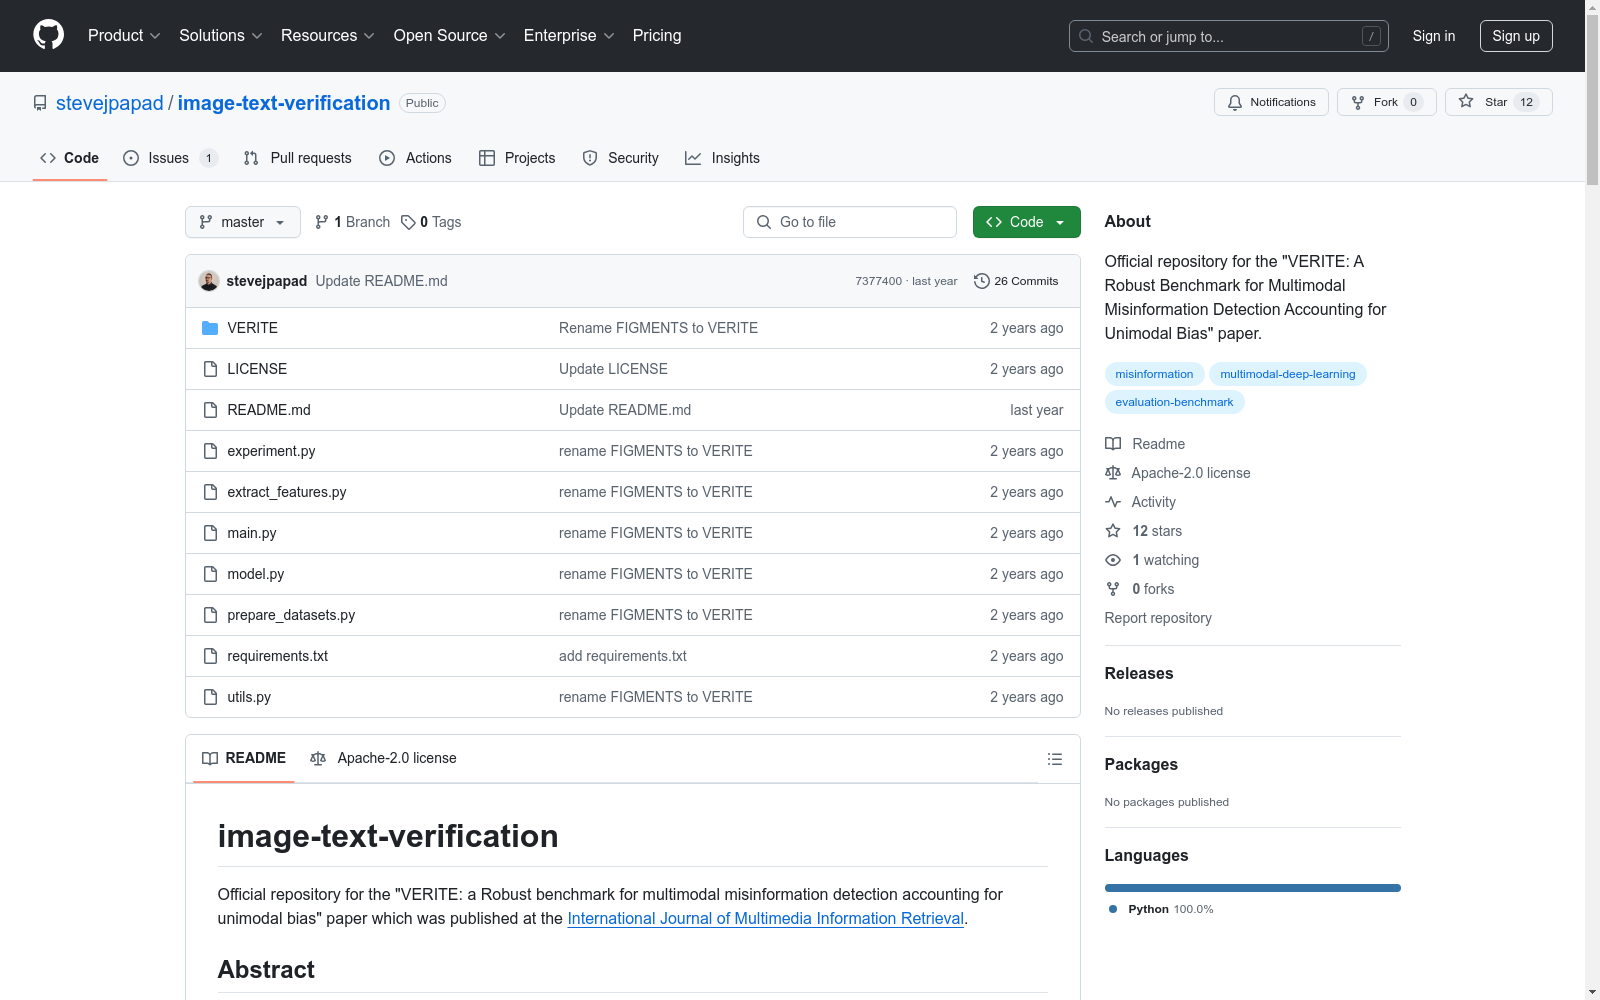Open the Pricing page

click(x=657, y=35)
